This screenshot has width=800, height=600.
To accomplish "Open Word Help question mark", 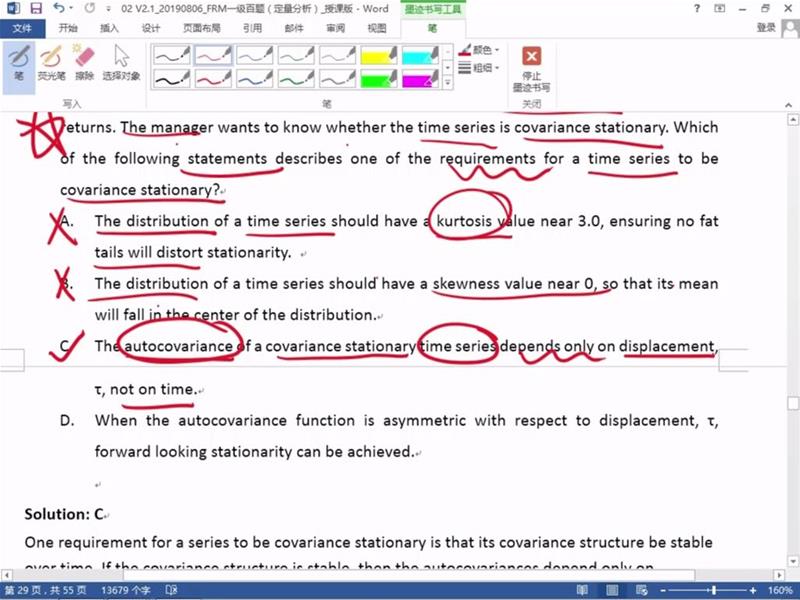I will click(x=697, y=8).
